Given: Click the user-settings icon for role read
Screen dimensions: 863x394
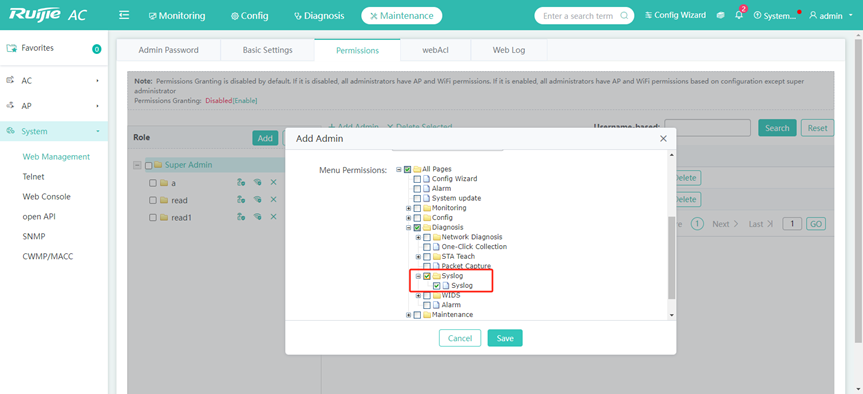Looking at the screenshot, I should pos(241,200).
